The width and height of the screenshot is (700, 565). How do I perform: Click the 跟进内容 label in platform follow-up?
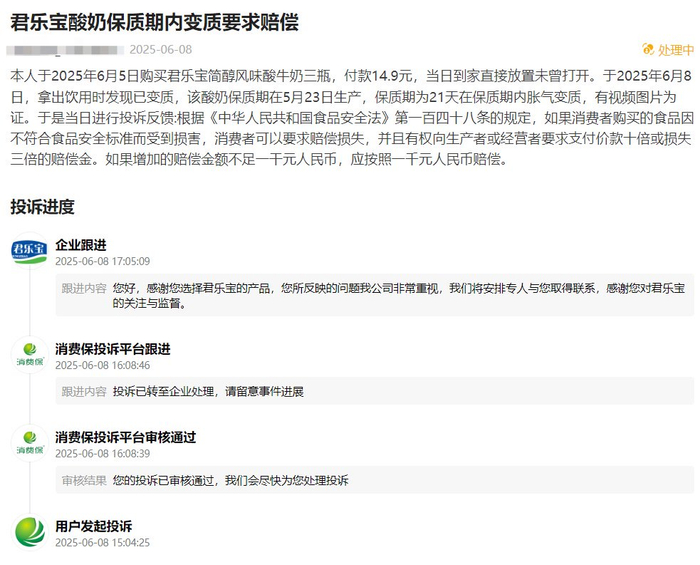[84, 391]
